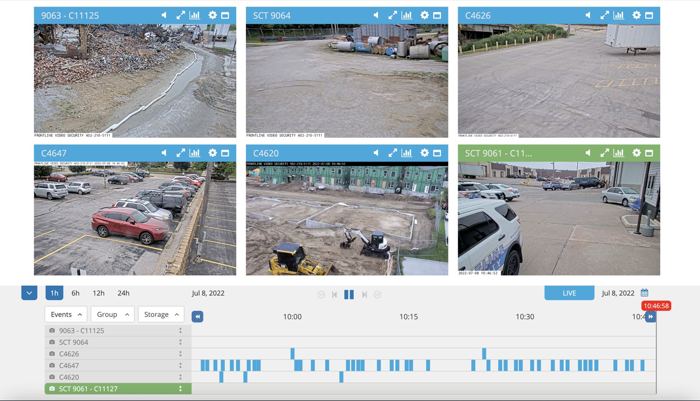Image resolution: width=700 pixels, height=401 pixels.
Task: Pop out the 9063 - C11125 camera window
Action: tap(225, 15)
